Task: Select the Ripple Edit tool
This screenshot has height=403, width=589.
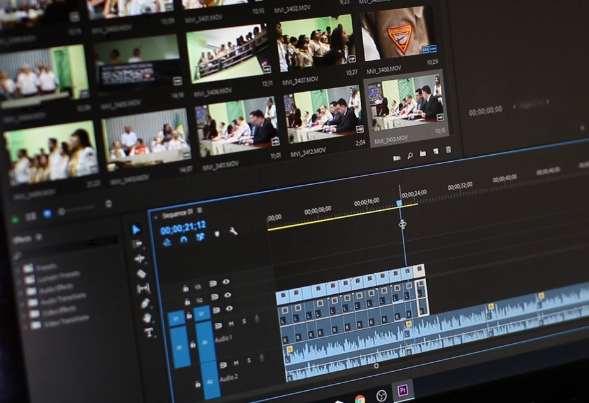Action: [139, 259]
